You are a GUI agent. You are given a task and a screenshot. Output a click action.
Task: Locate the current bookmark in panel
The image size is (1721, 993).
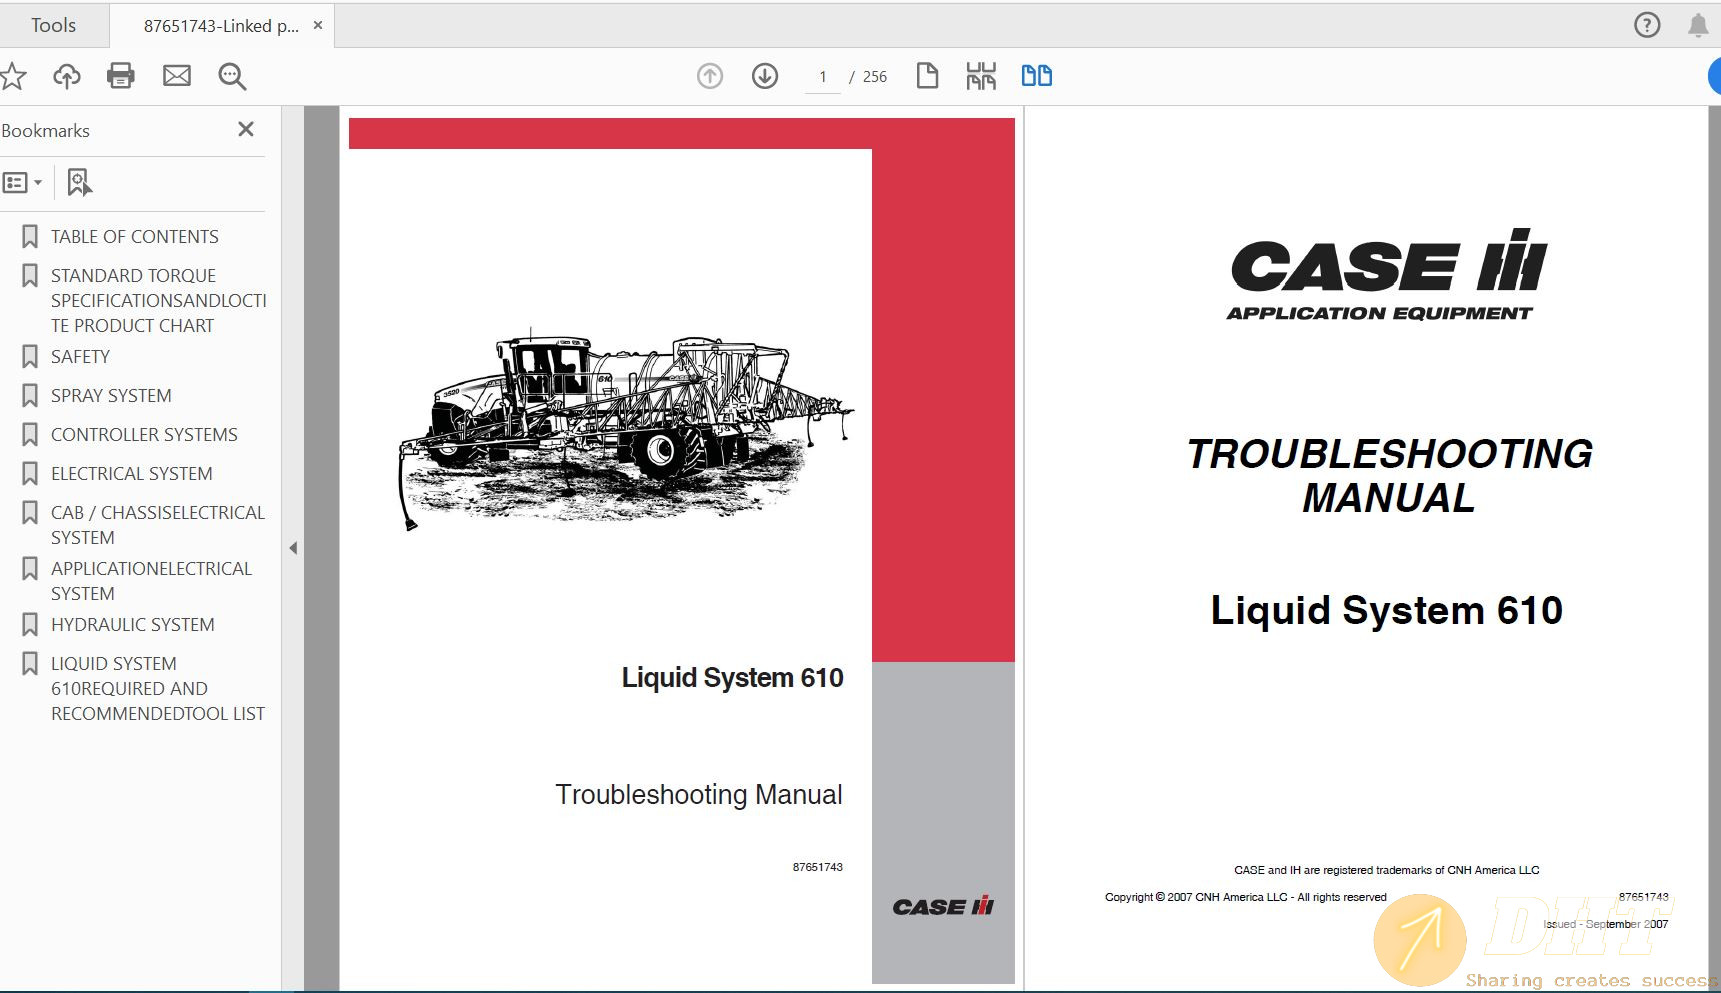tap(79, 182)
